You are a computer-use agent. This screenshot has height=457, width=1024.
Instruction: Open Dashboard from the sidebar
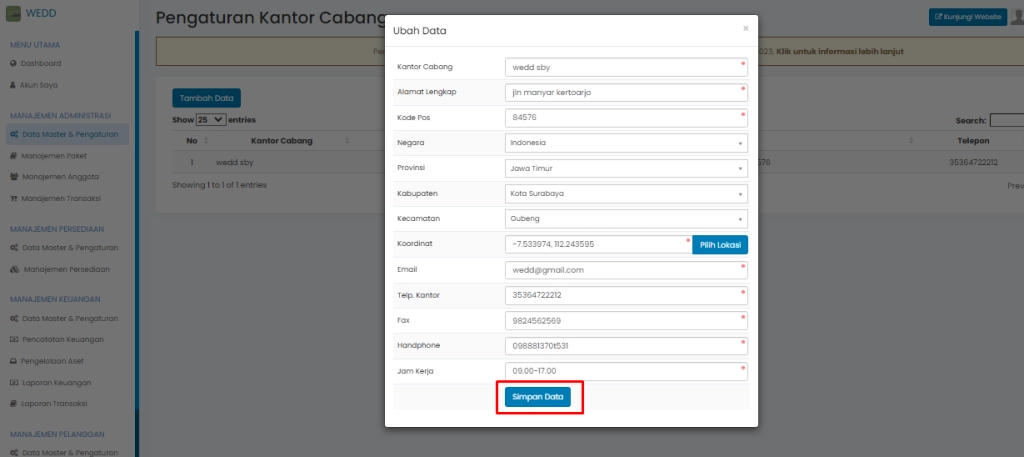41,63
